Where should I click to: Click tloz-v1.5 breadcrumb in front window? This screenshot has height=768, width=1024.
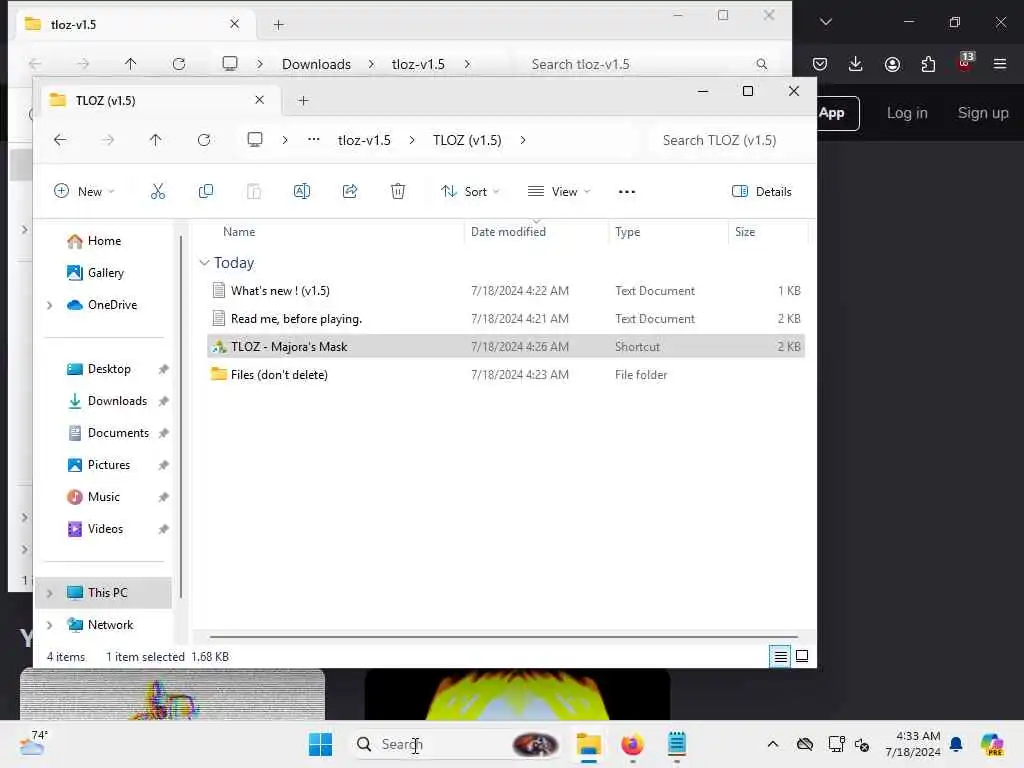click(x=364, y=140)
